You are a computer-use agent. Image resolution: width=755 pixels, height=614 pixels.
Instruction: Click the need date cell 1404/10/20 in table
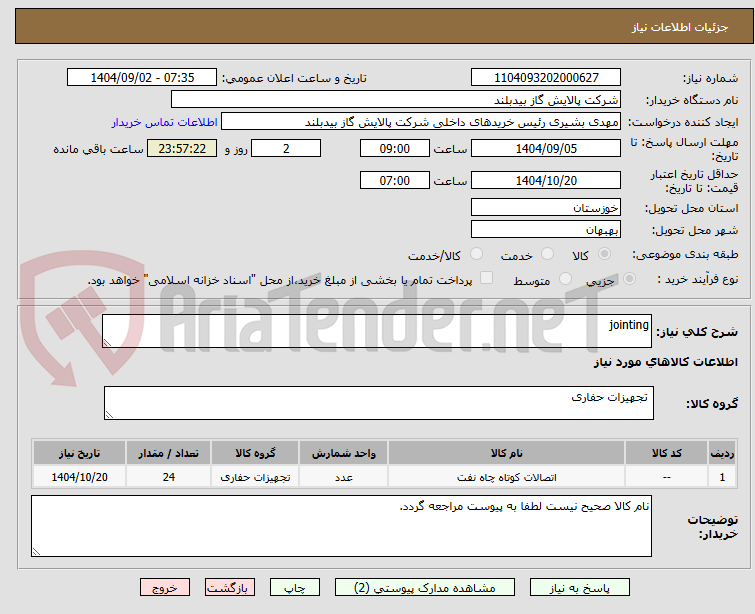coord(79,477)
